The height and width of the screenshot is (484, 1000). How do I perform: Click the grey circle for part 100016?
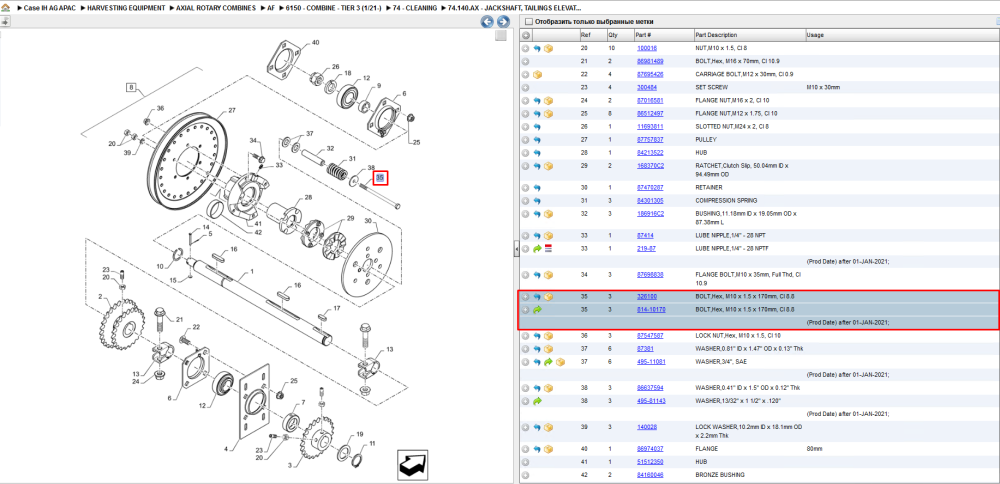[x=526, y=48]
